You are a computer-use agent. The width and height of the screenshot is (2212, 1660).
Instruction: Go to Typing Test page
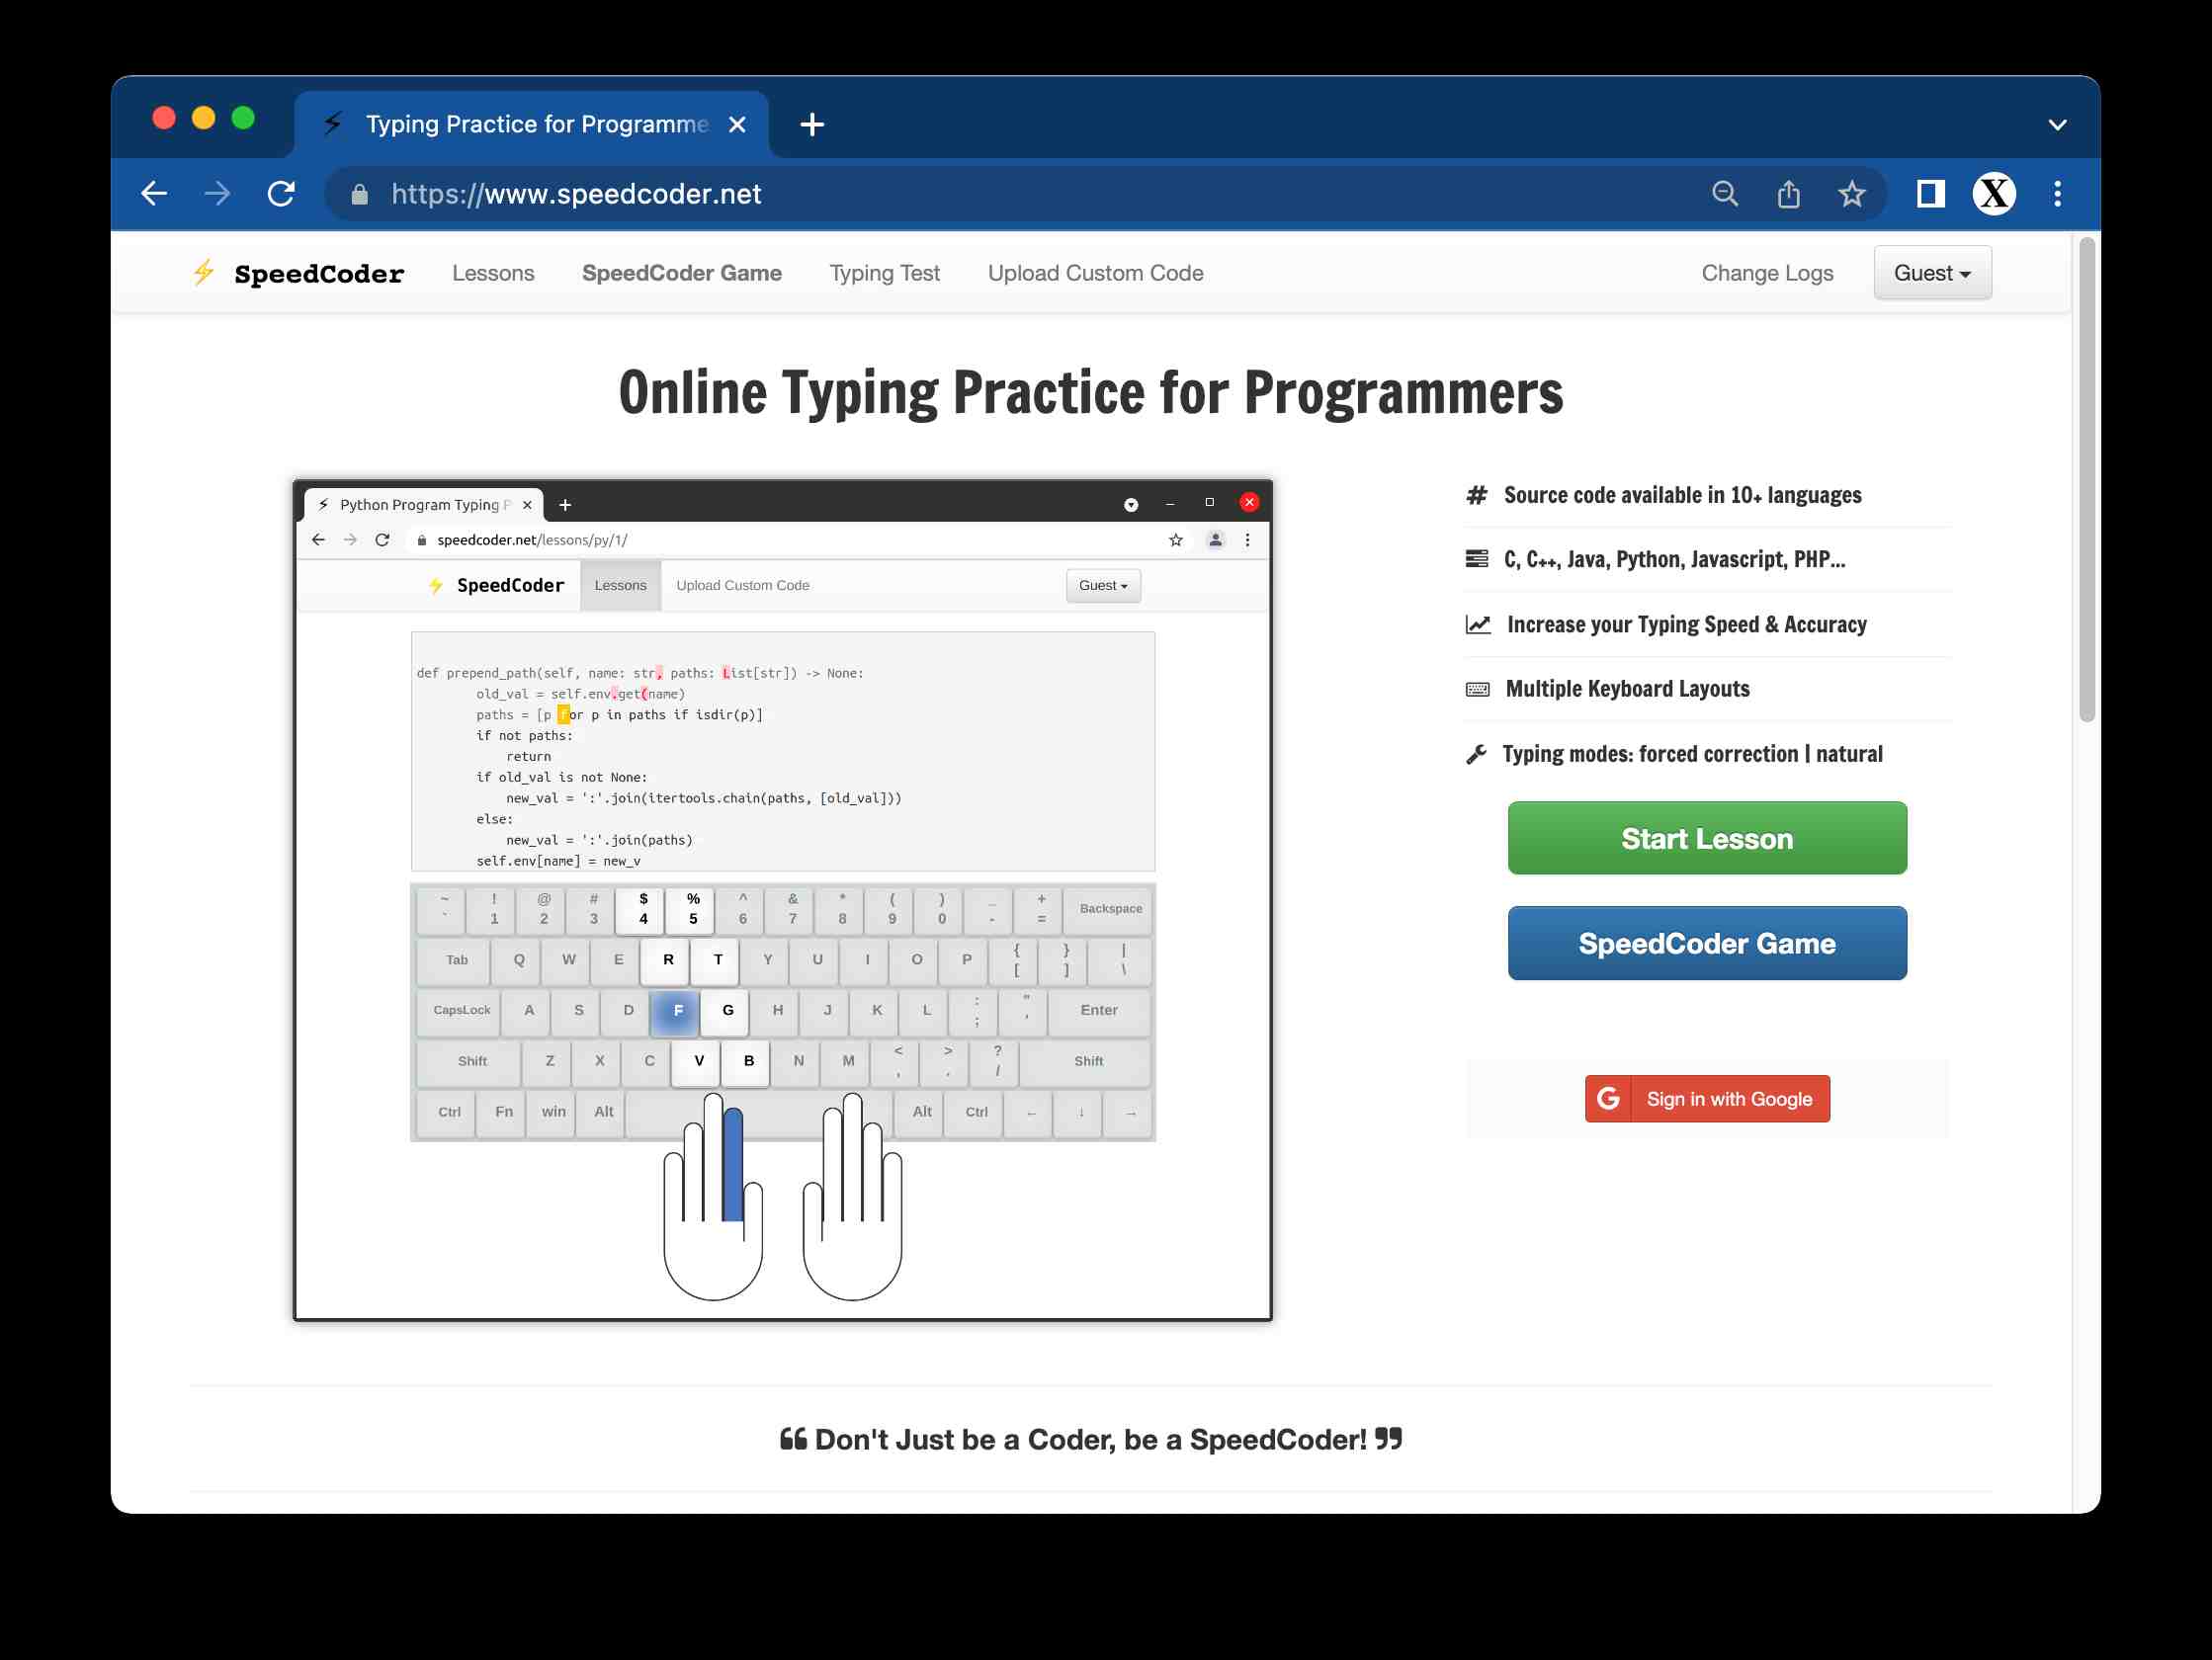point(884,272)
